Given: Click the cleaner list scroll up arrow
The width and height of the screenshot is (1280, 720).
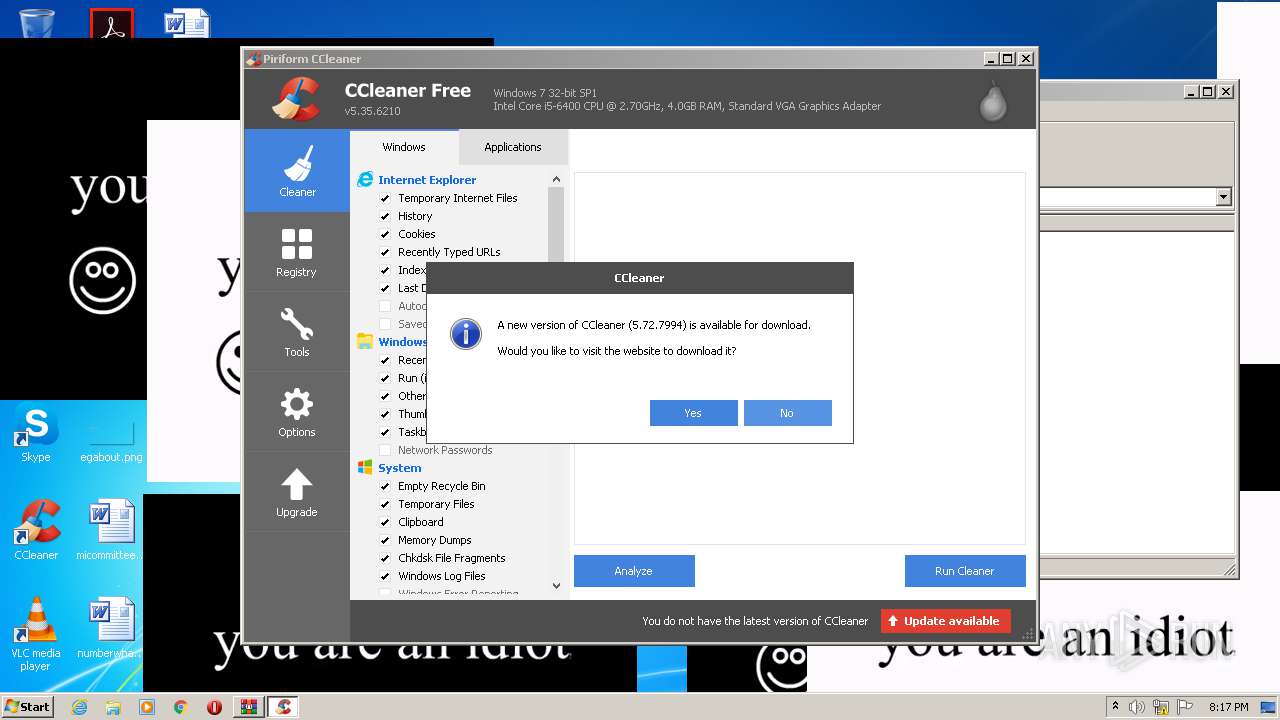Looking at the screenshot, I should pos(556,180).
